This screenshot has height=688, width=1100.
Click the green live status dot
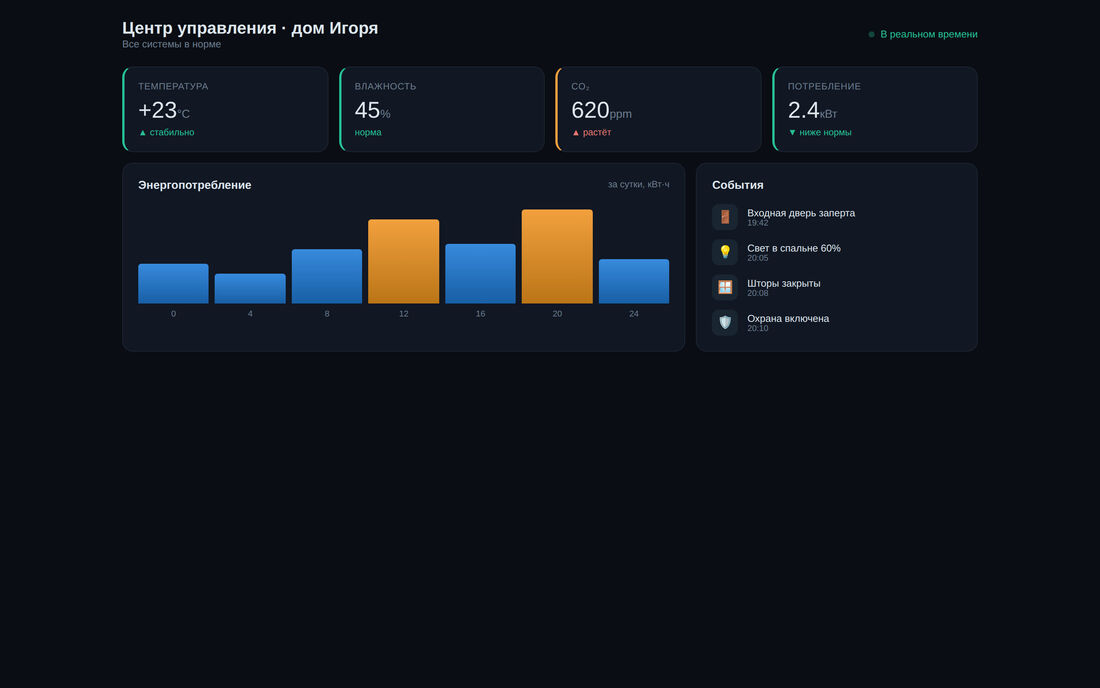click(871, 34)
